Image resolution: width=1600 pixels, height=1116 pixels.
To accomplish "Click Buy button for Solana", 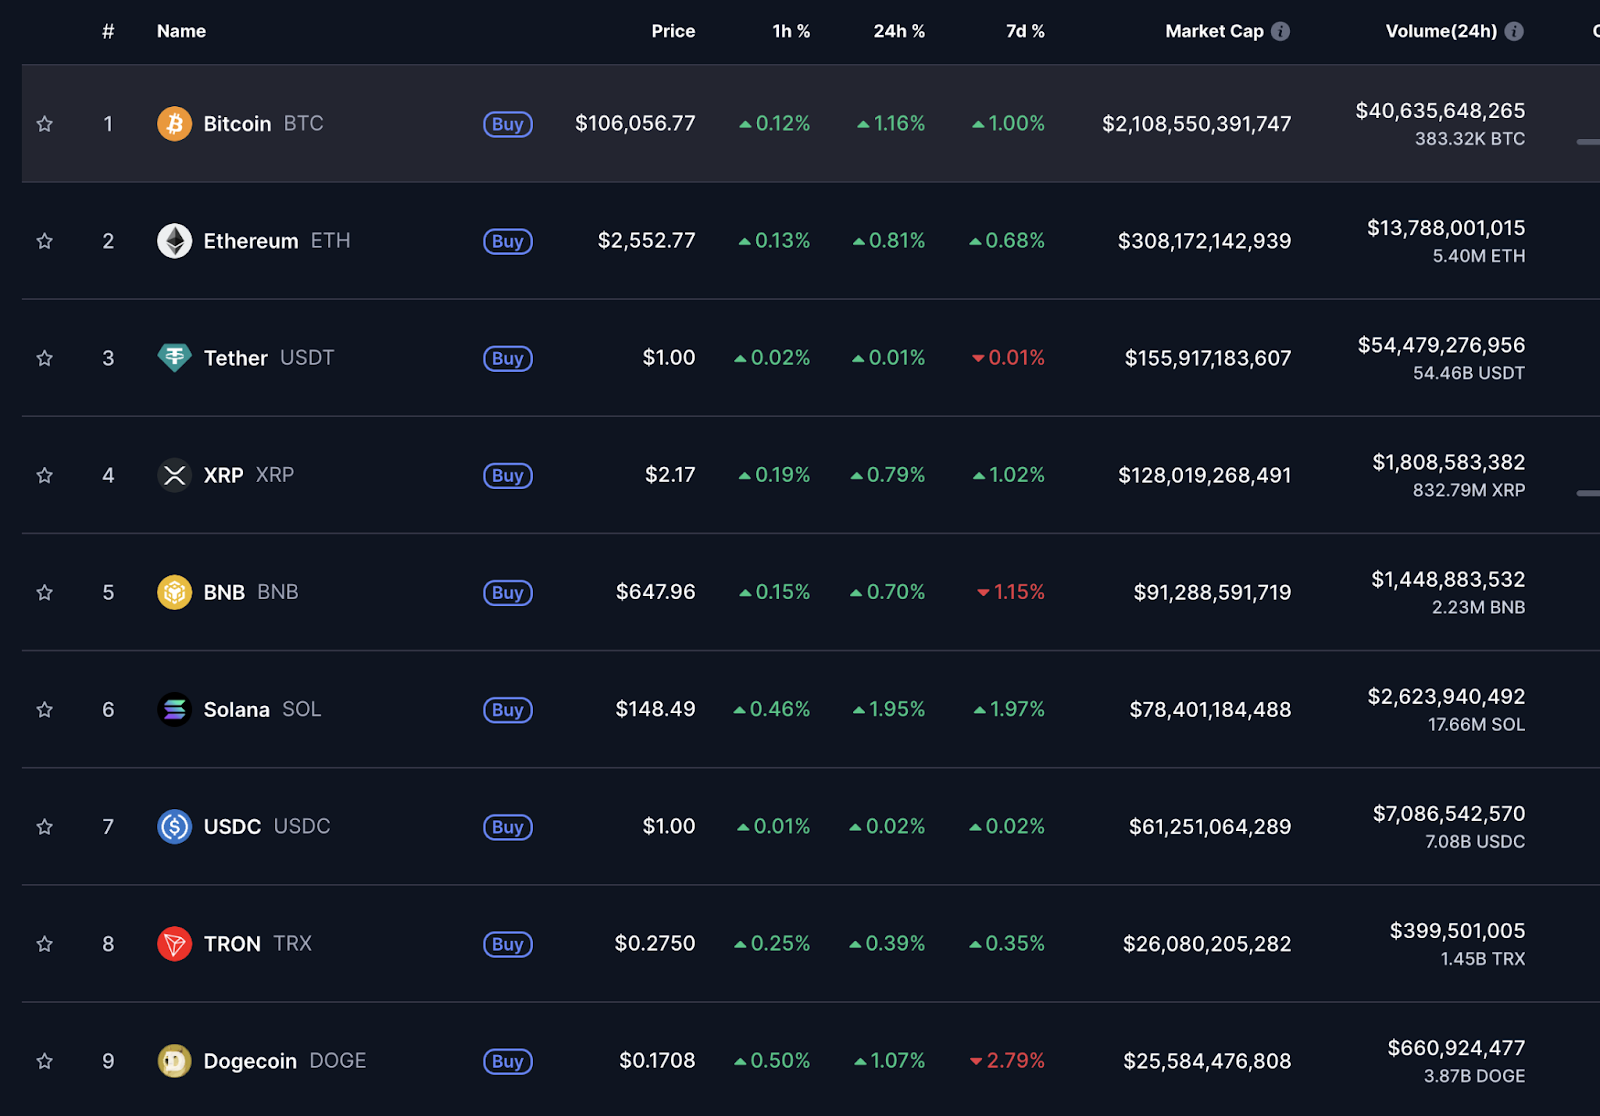I will pyautogui.click(x=508, y=709).
